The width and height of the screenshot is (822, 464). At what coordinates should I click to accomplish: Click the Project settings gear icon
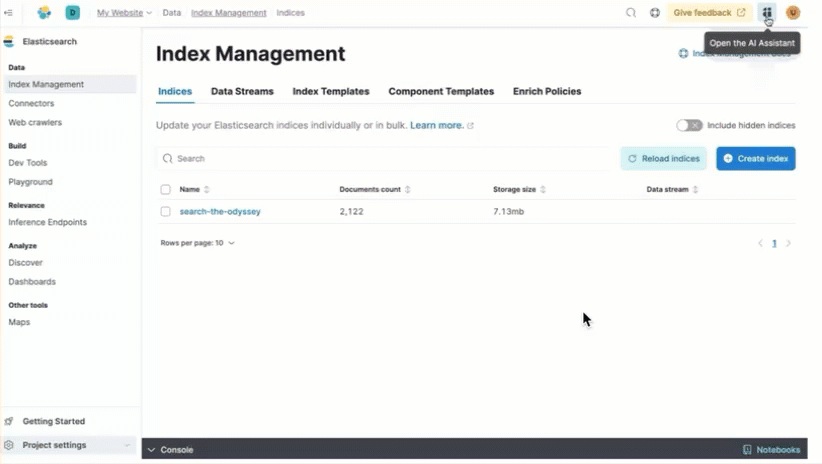tap(9, 445)
